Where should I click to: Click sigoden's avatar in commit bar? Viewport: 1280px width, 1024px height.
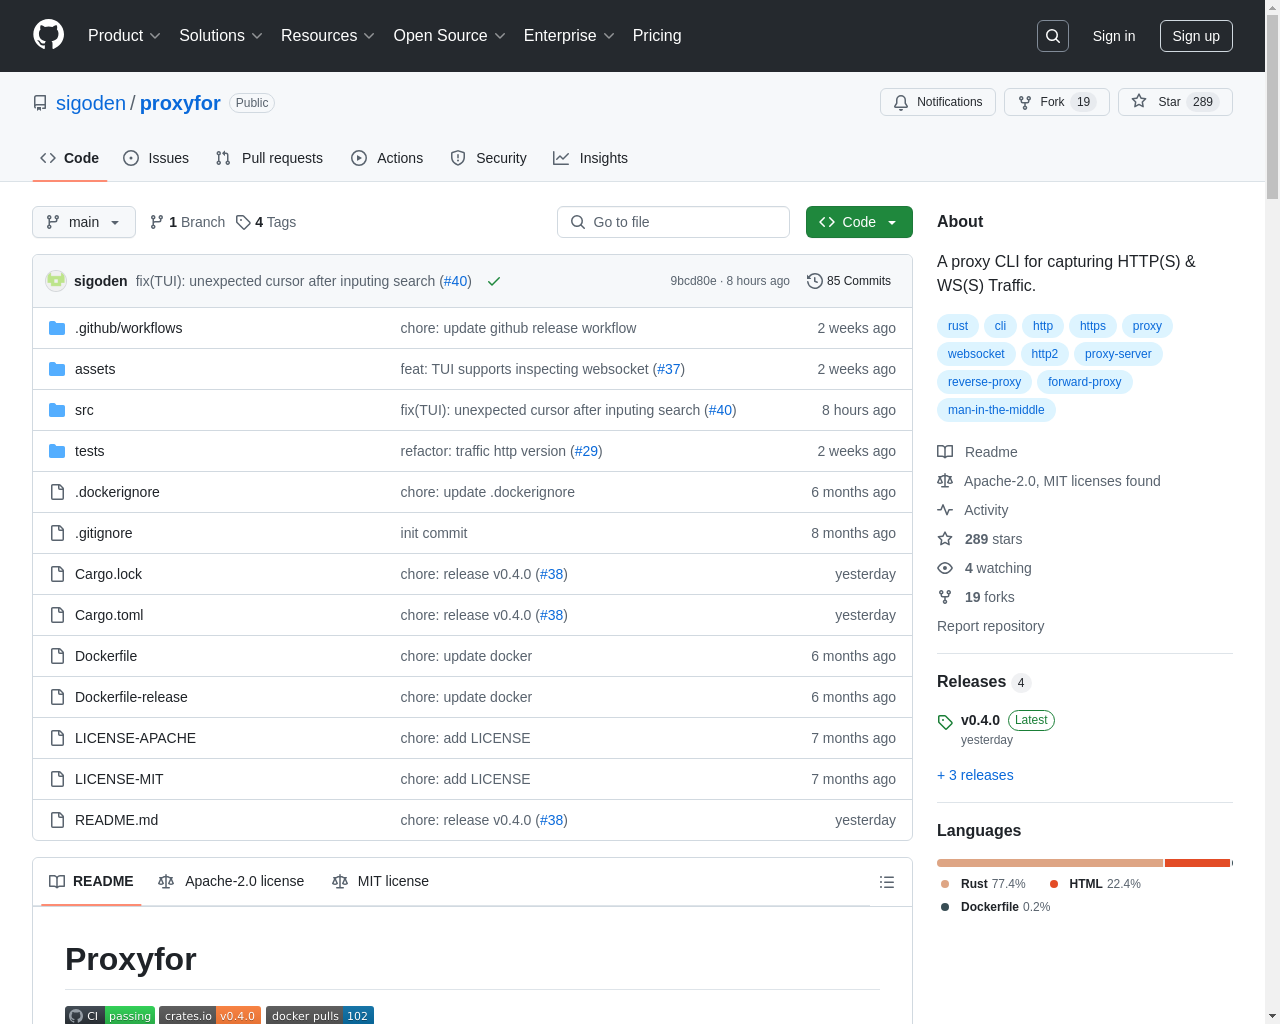[56, 281]
